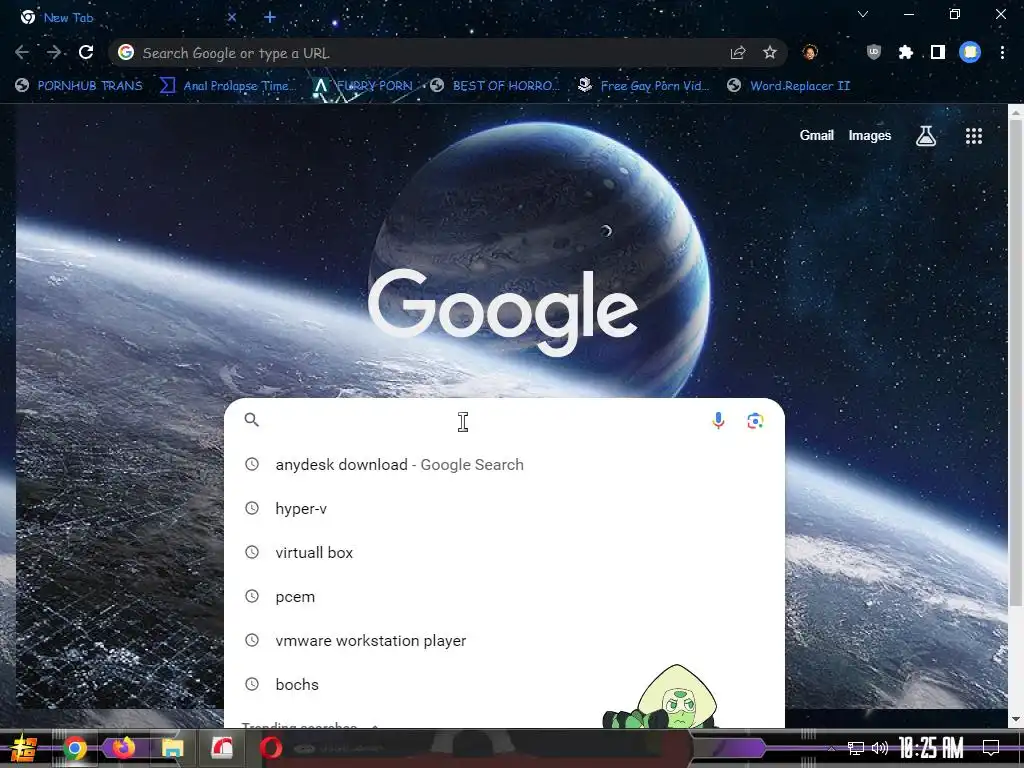Click the forward navigation arrow

click(54, 52)
